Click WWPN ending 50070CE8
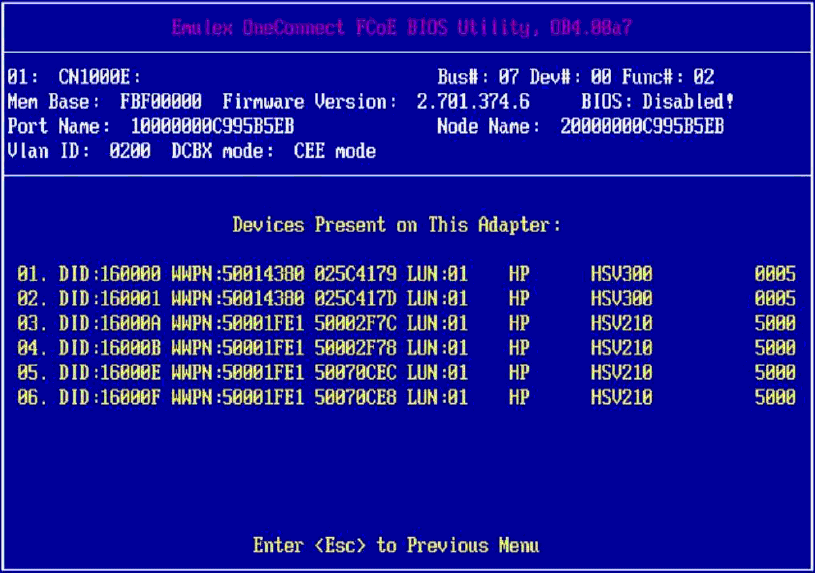 [x=356, y=398]
